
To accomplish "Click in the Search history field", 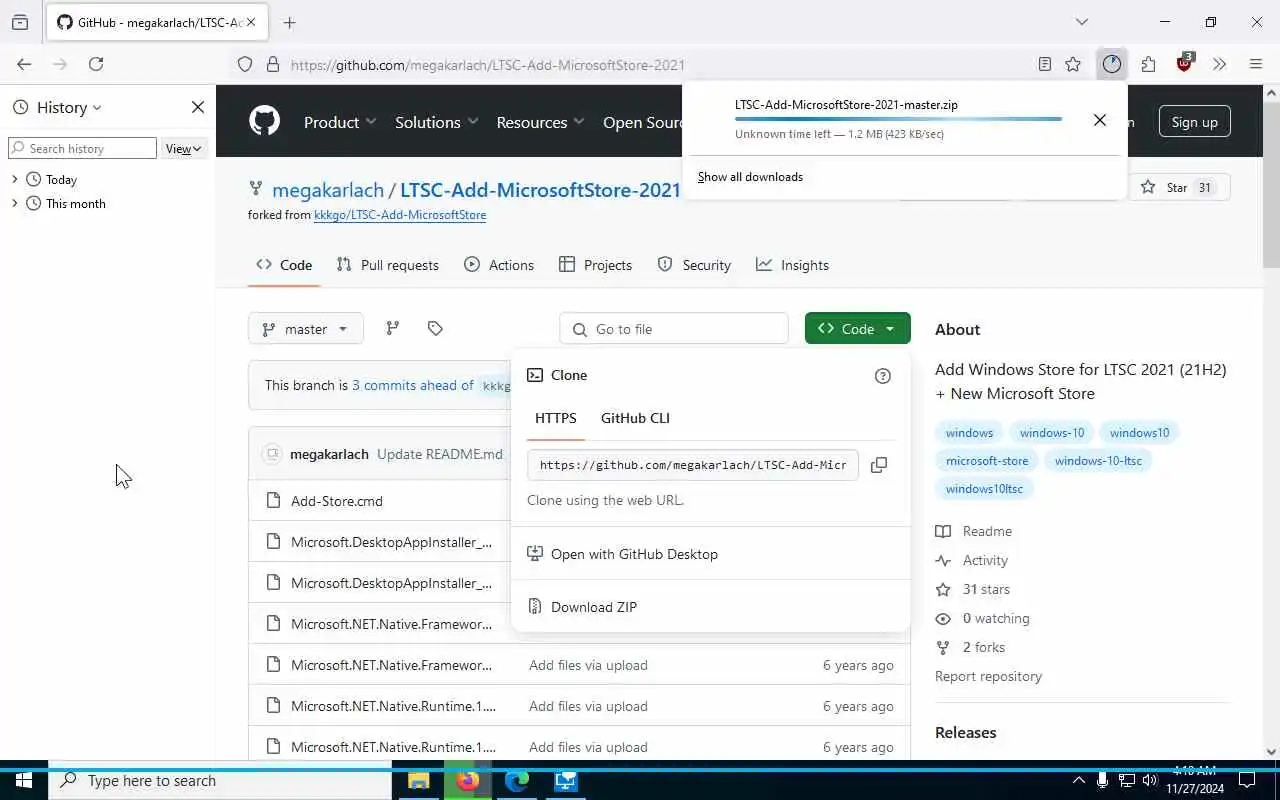I will pos(83,148).
